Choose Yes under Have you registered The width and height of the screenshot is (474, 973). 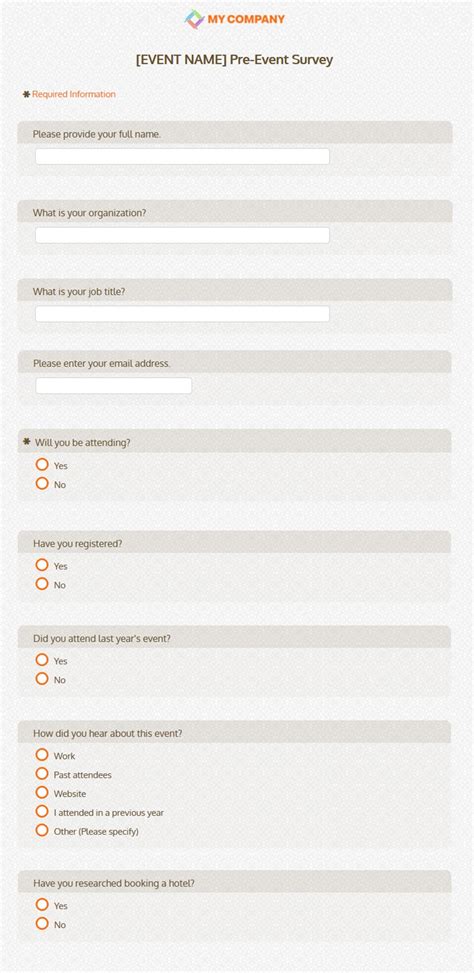(42, 565)
